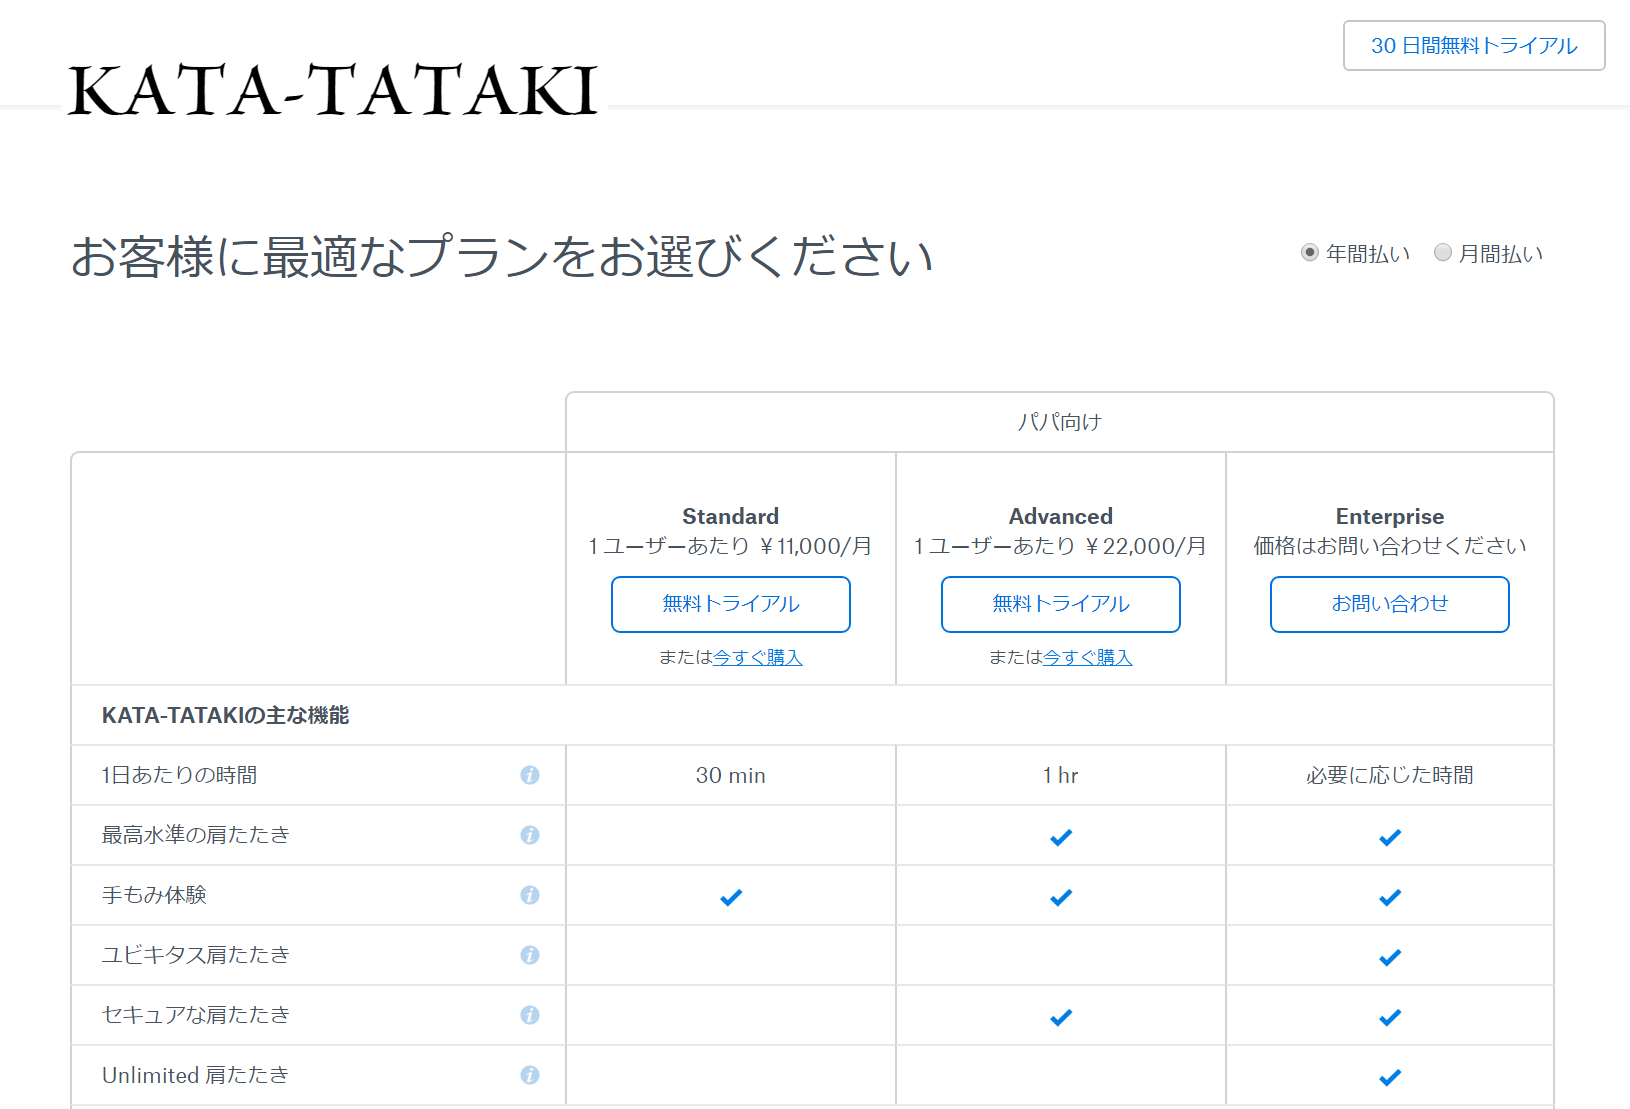Screen dimensions: 1630x1109
Task: Click the info icon for ユビキタス肩たたき
Action: (x=530, y=955)
